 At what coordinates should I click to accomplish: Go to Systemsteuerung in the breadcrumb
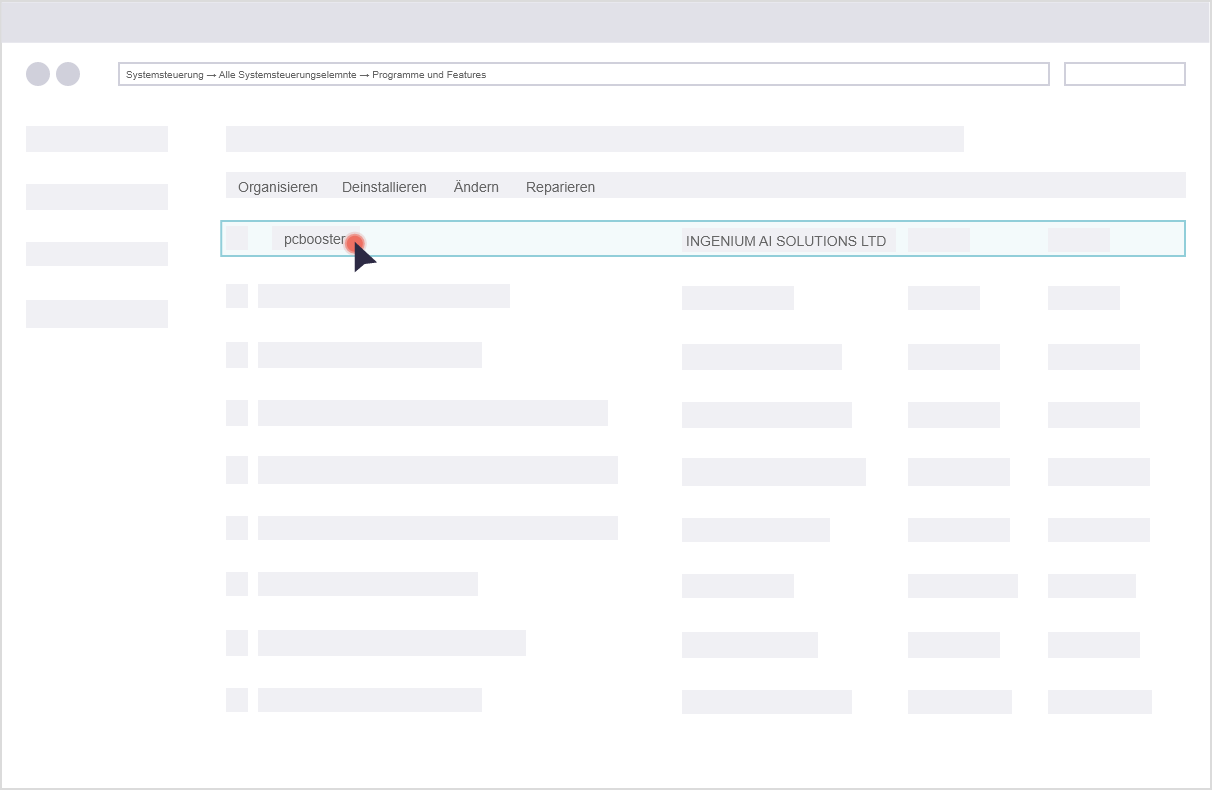[x=165, y=75]
